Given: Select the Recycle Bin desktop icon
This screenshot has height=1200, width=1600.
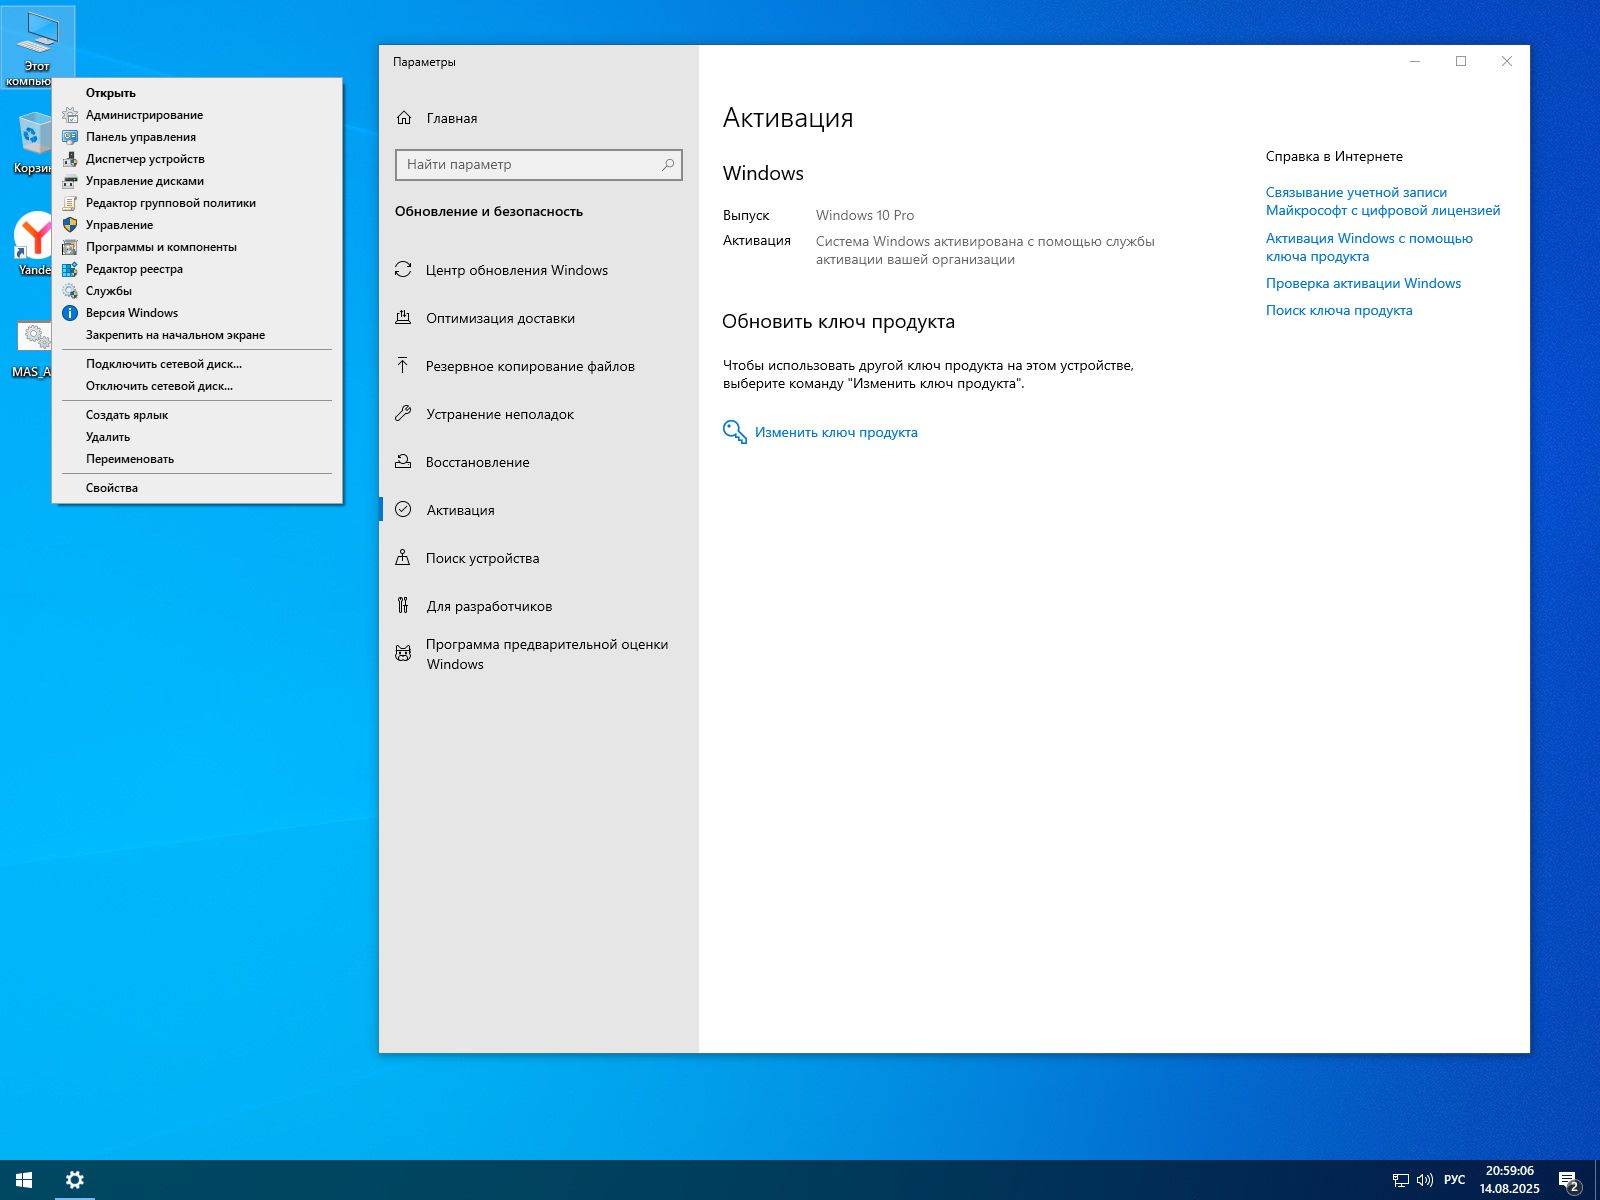Looking at the screenshot, I should coord(33,143).
